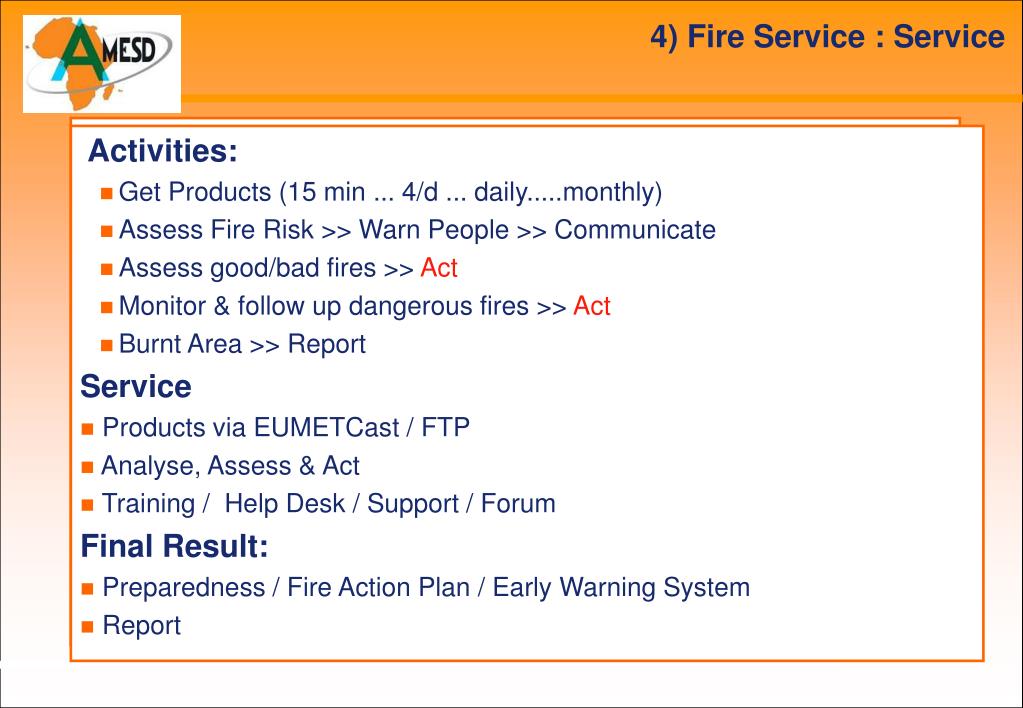The image size is (1023, 708).
Task: Click Products via EUMETCast / FTP text
Action: click(286, 427)
